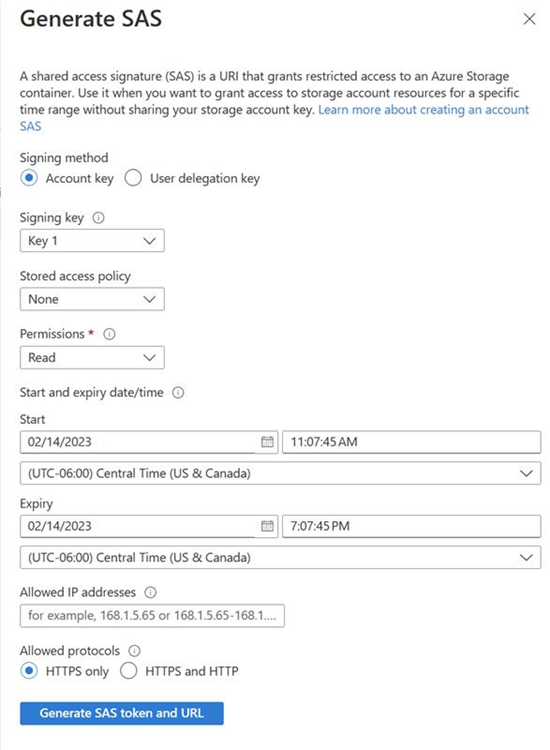The height and width of the screenshot is (750, 550).
Task: Select Account key signing method
Action: tap(29, 178)
